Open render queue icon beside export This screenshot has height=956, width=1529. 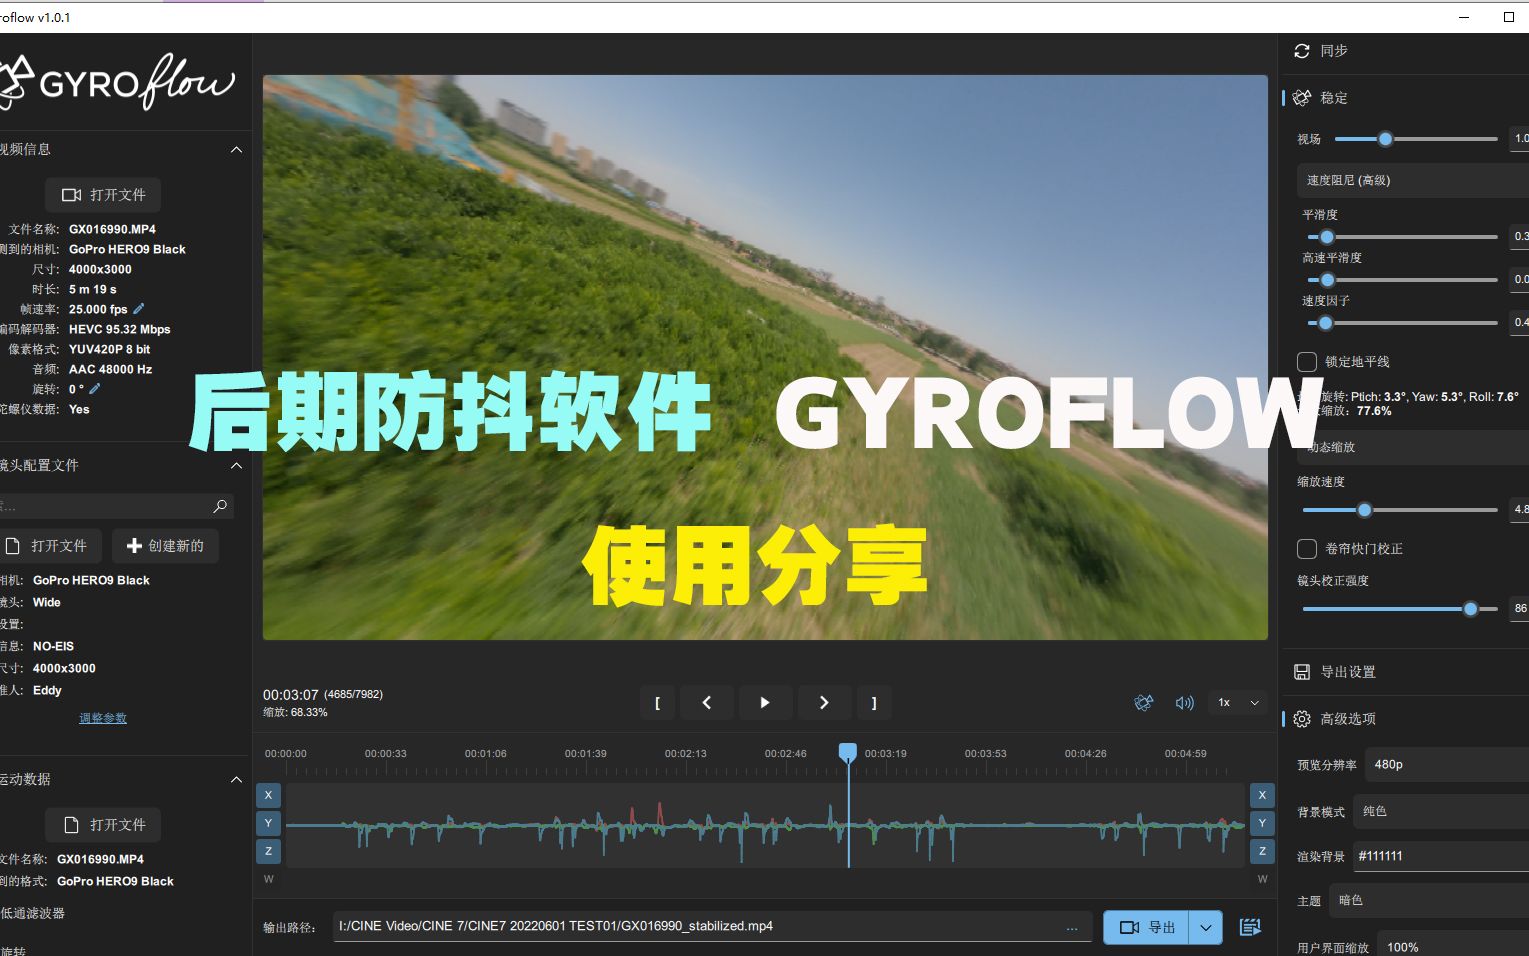(1250, 927)
